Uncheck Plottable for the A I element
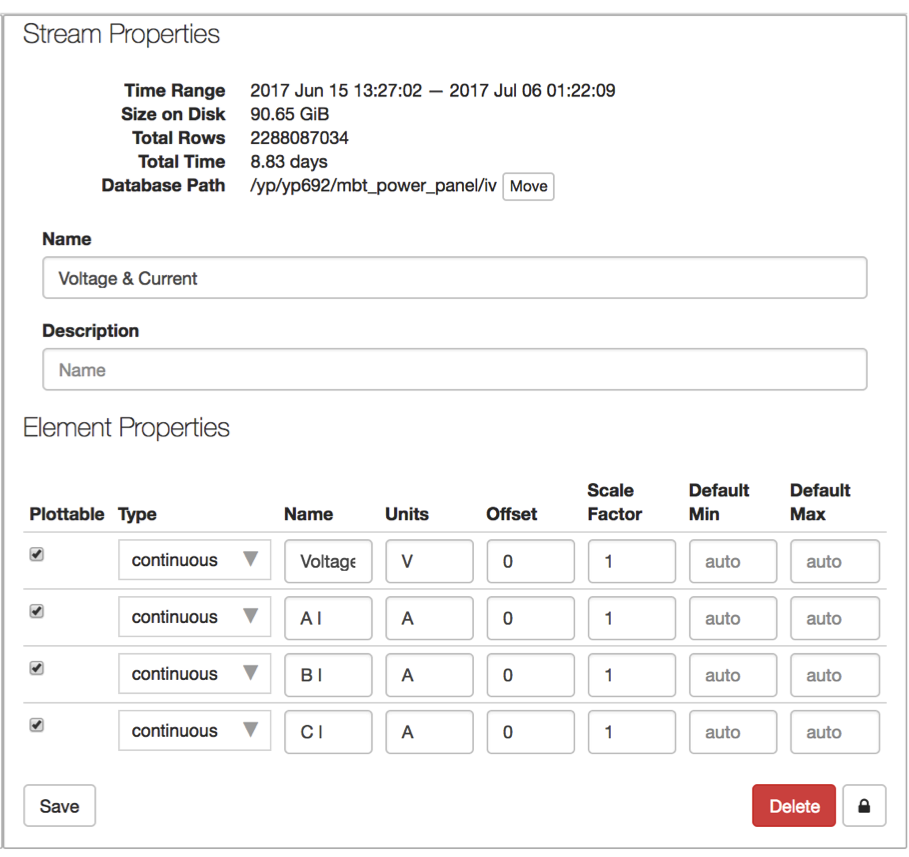The height and width of the screenshot is (857, 909). coord(37,611)
